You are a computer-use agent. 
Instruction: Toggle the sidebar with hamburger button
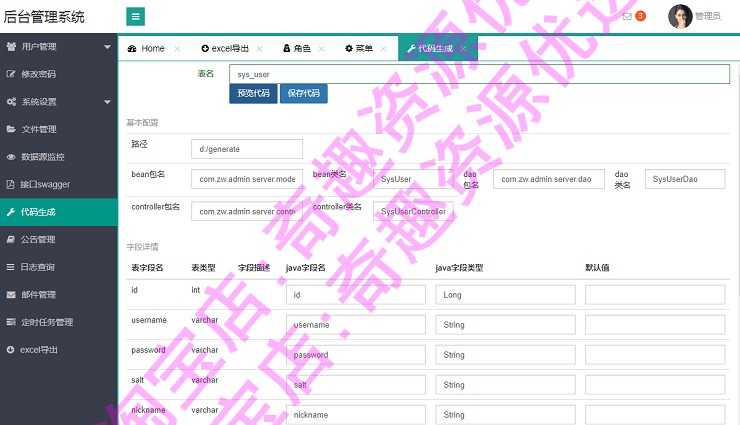pyautogui.click(x=135, y=17)
